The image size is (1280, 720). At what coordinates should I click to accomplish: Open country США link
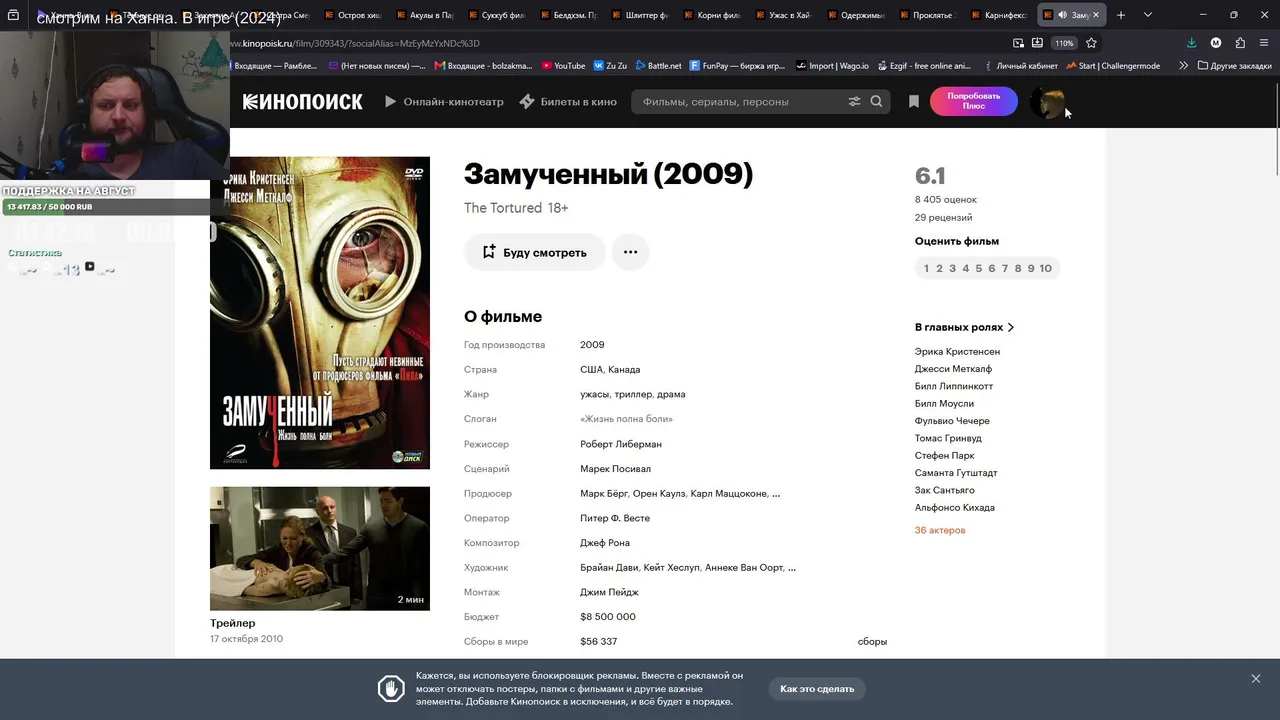592,370
